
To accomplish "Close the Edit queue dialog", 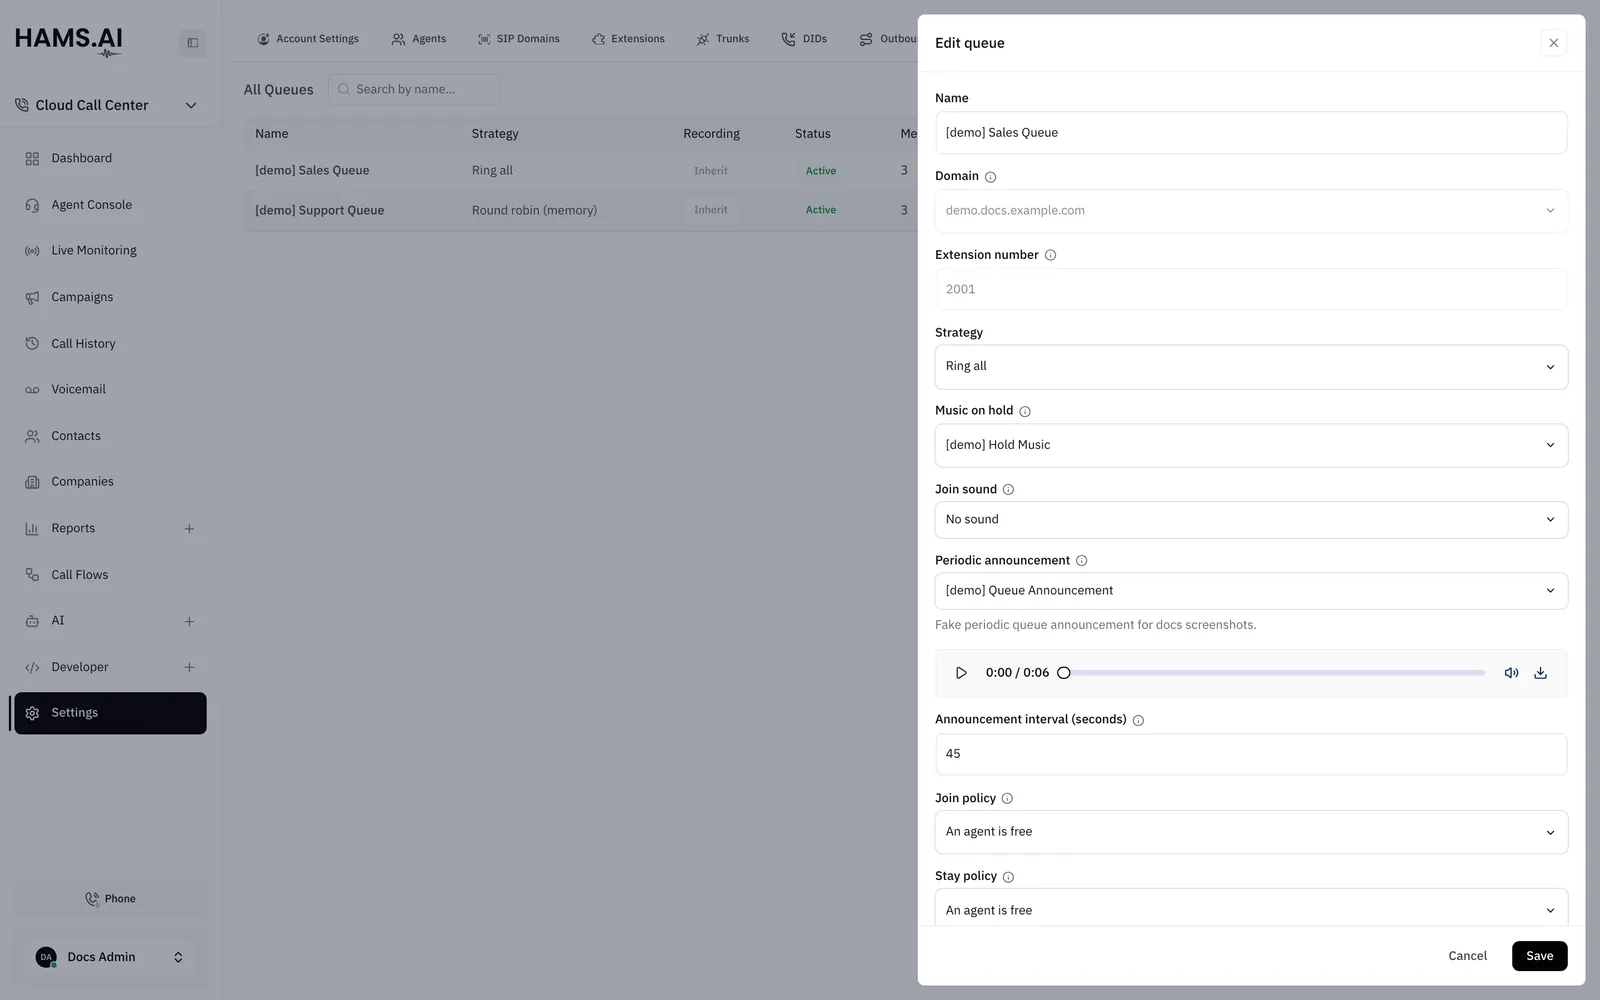I will click(1553, 43).
